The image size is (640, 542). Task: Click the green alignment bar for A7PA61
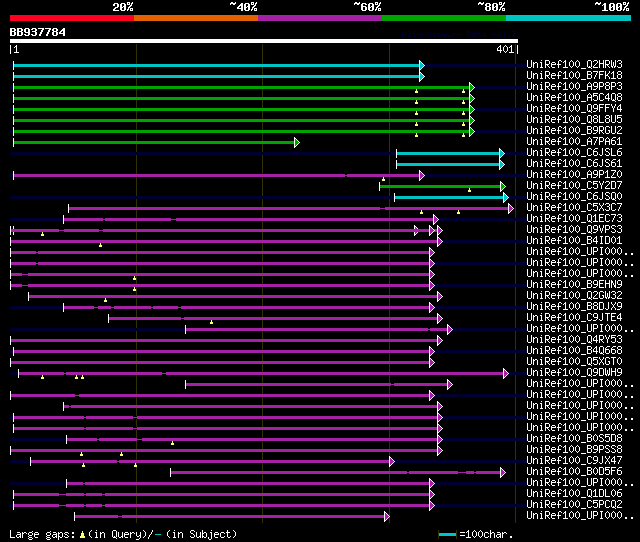click(x=154, y=142)
